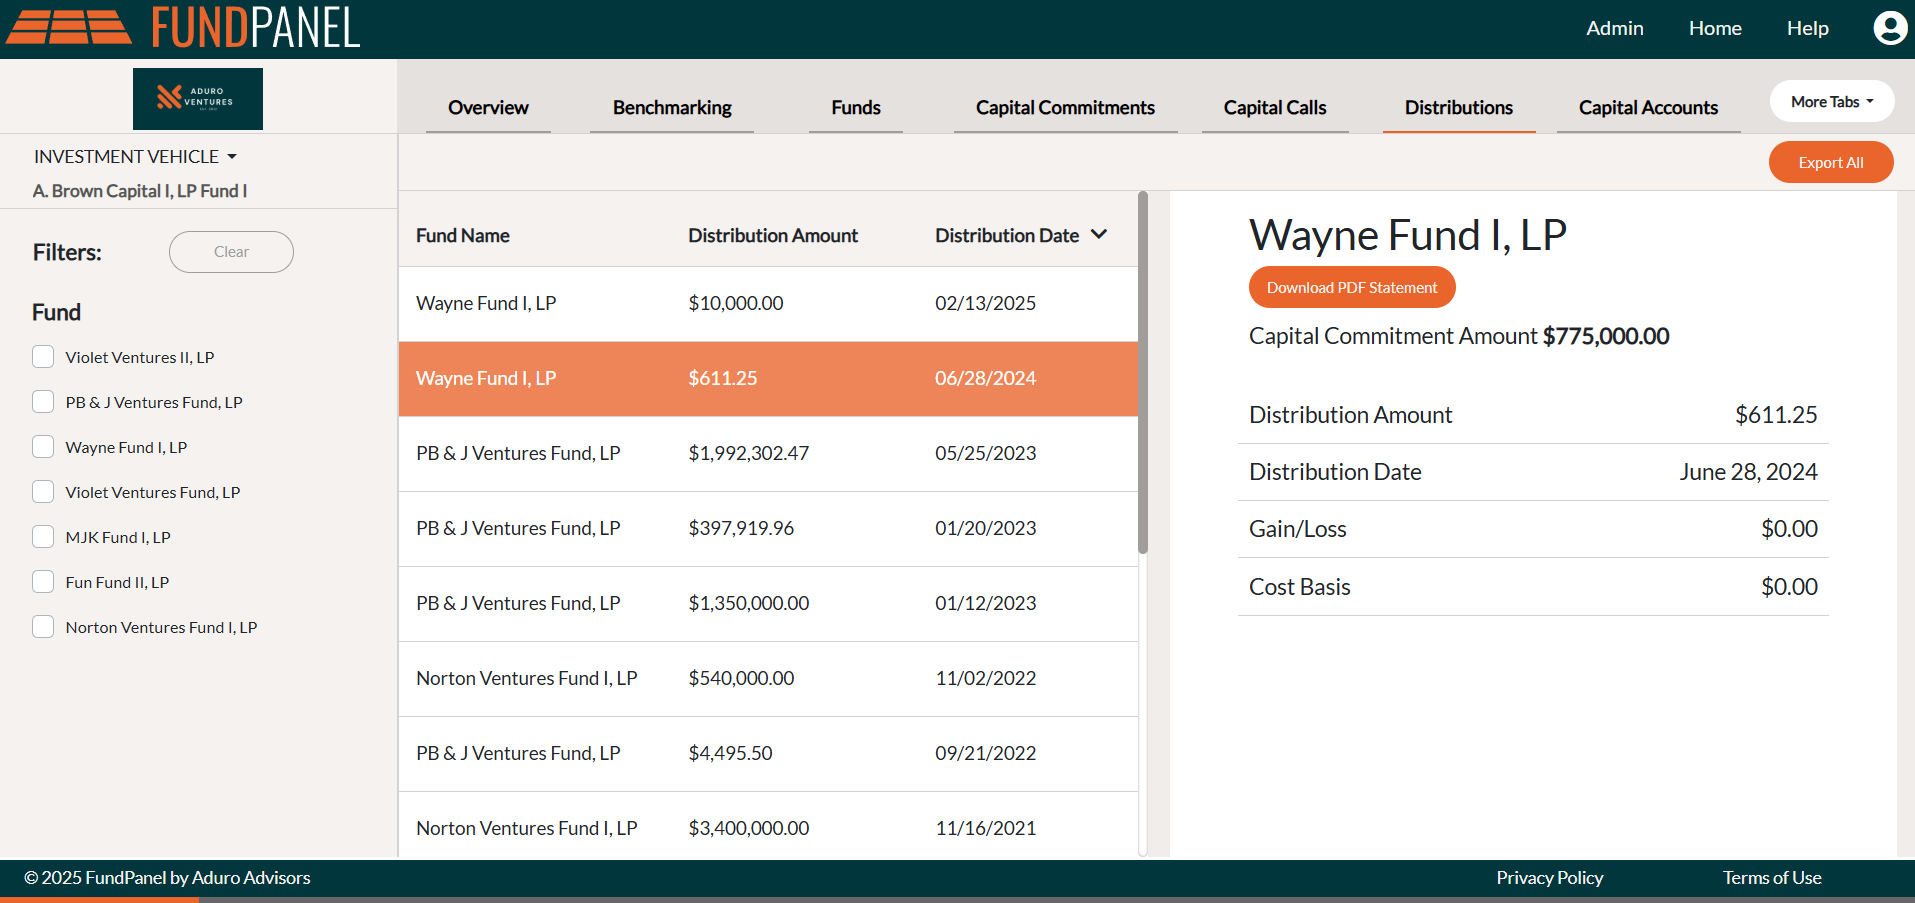This screenshot has width=1915, height=903.
Task: Open the Terms of Use link
Action: [x=1772, y=878]
